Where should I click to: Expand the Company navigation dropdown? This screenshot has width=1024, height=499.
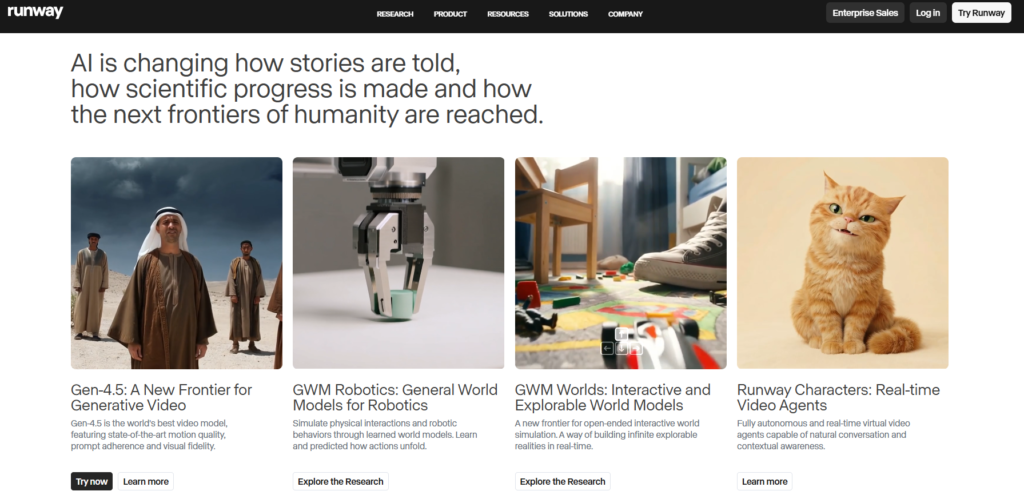[x=625, y=14]
